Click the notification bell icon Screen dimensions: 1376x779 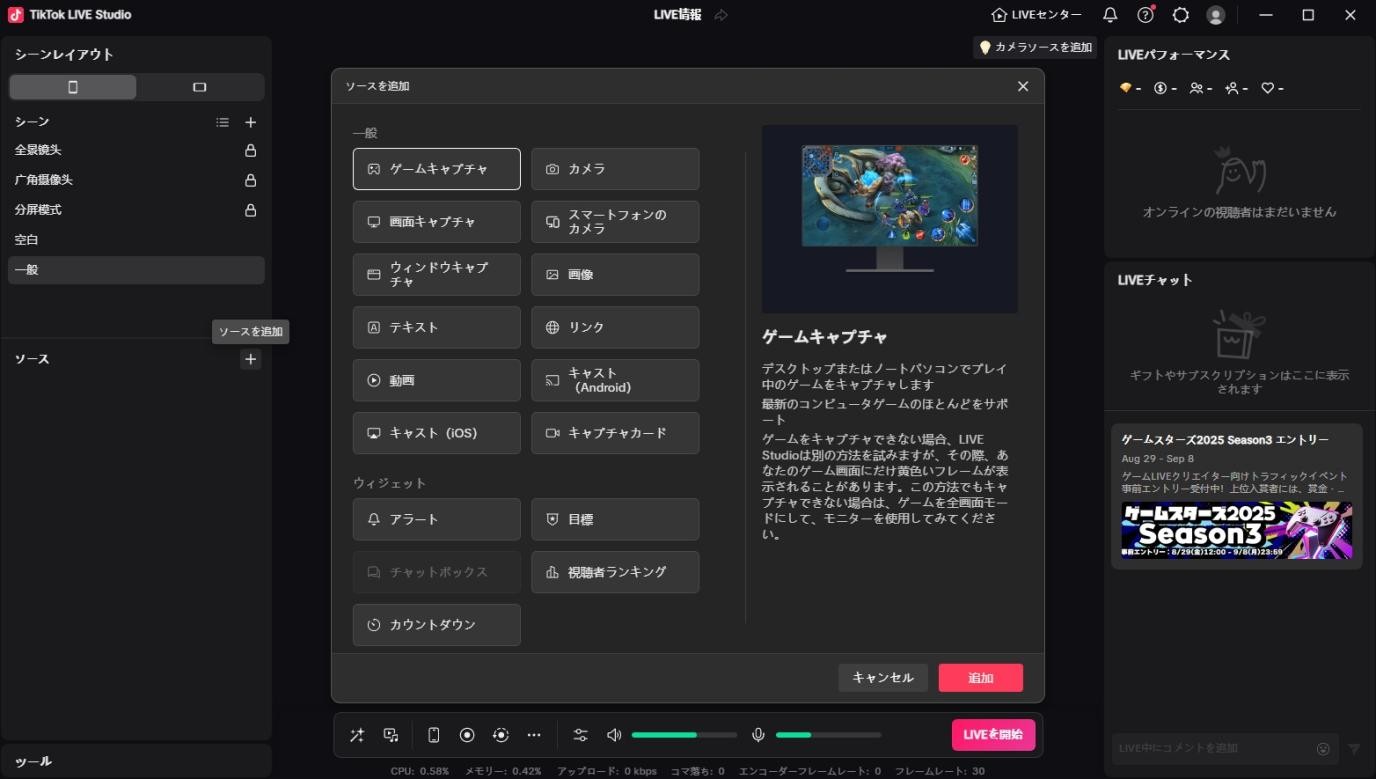coord(1110,15)
